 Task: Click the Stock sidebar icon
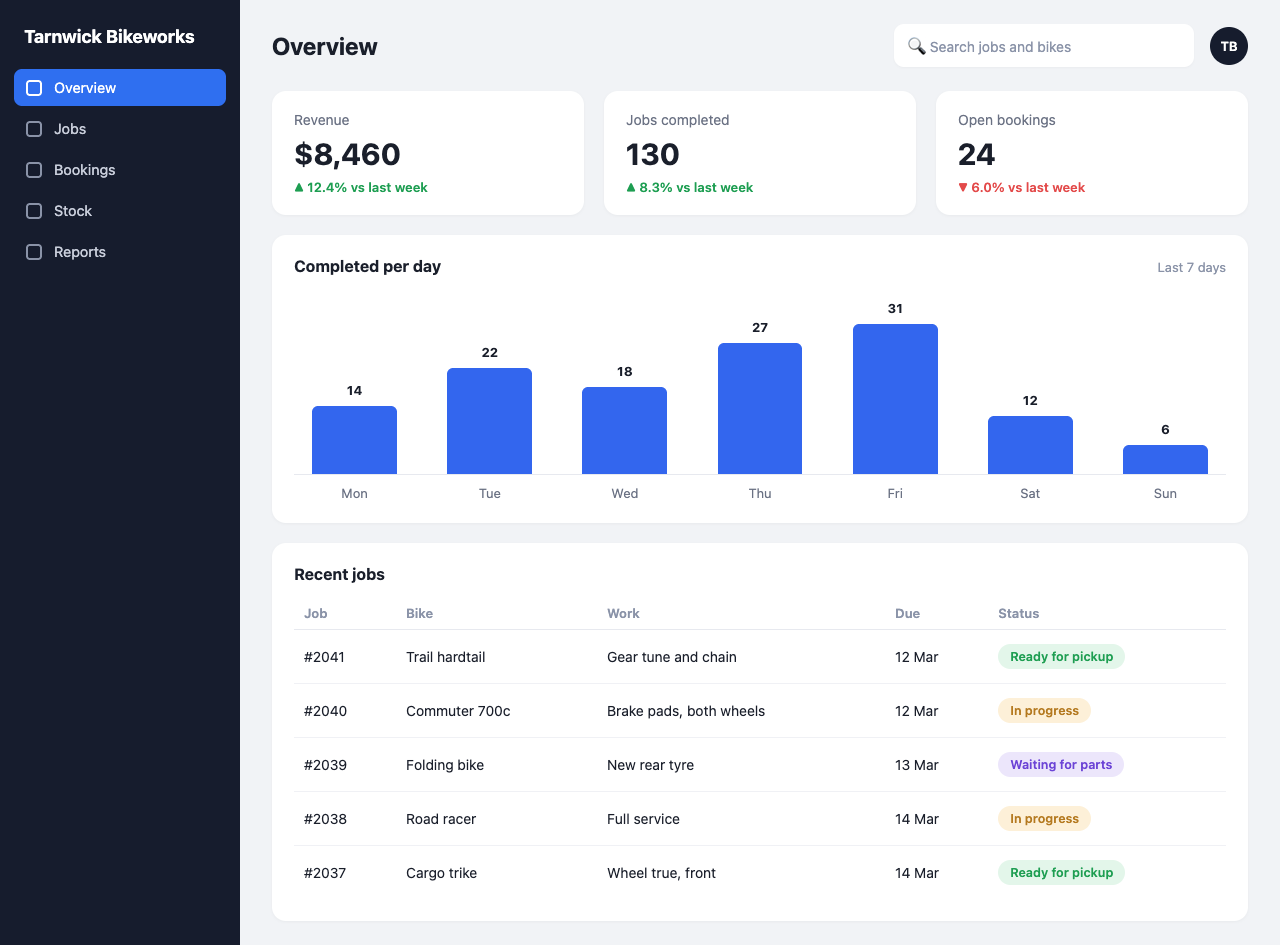34,211
